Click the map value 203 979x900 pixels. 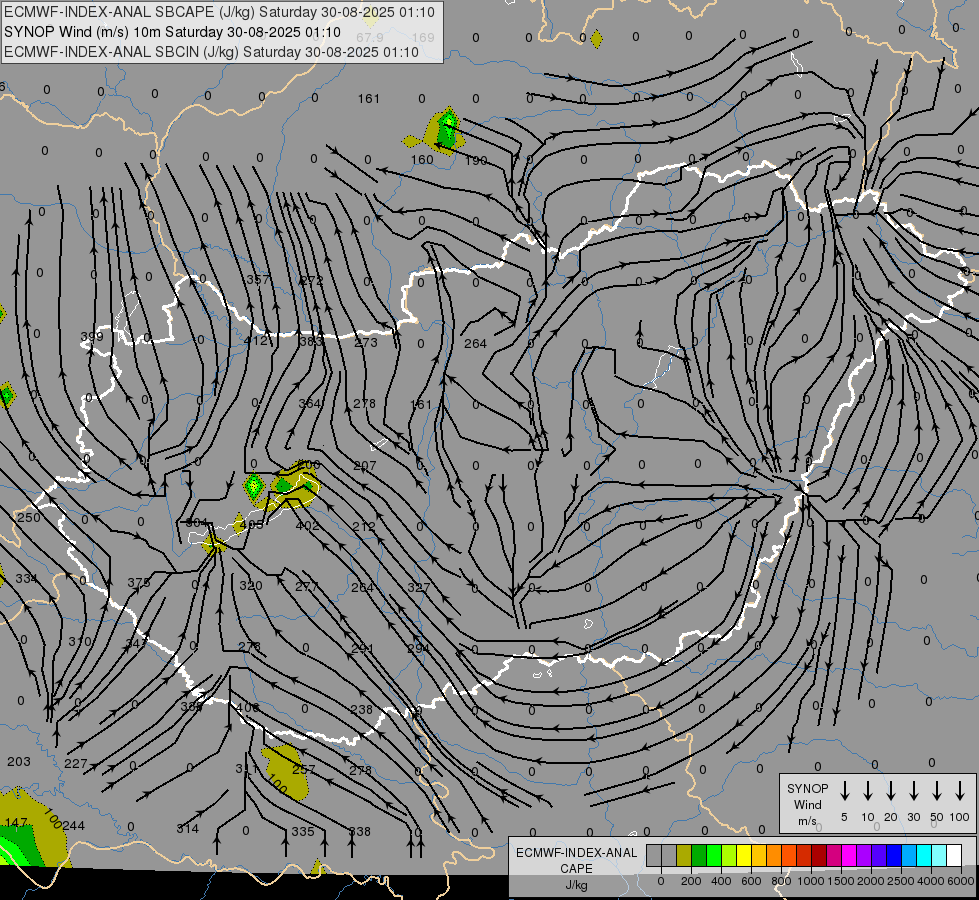coord(19,761)
